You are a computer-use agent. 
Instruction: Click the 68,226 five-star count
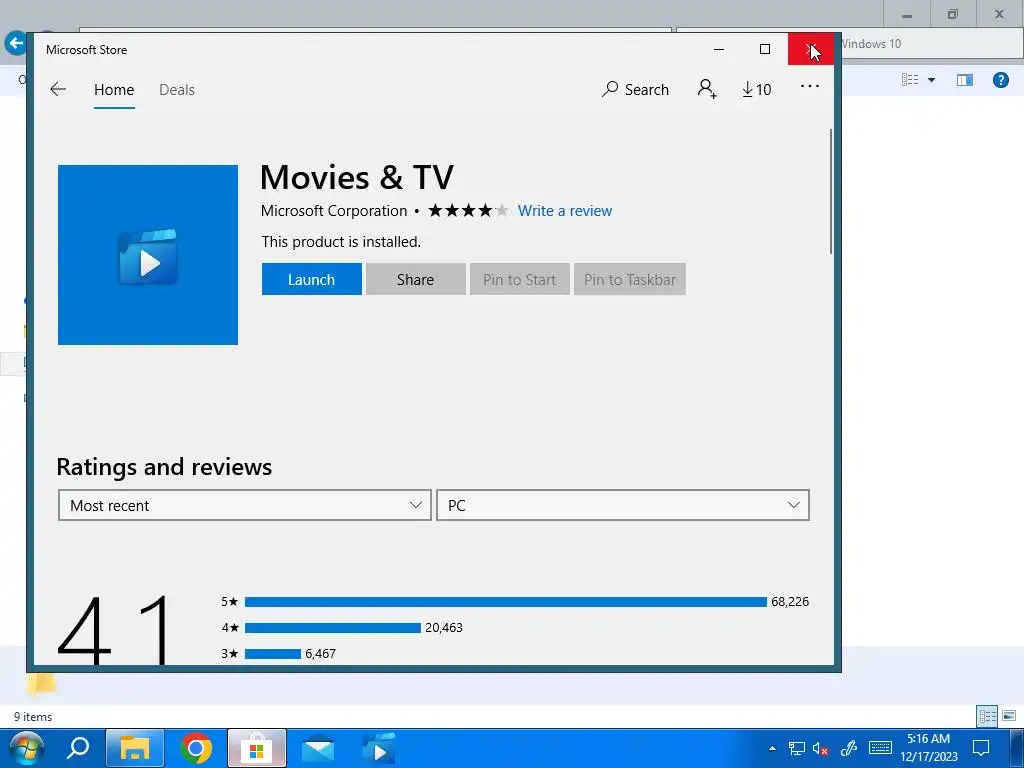coord(790,601)
